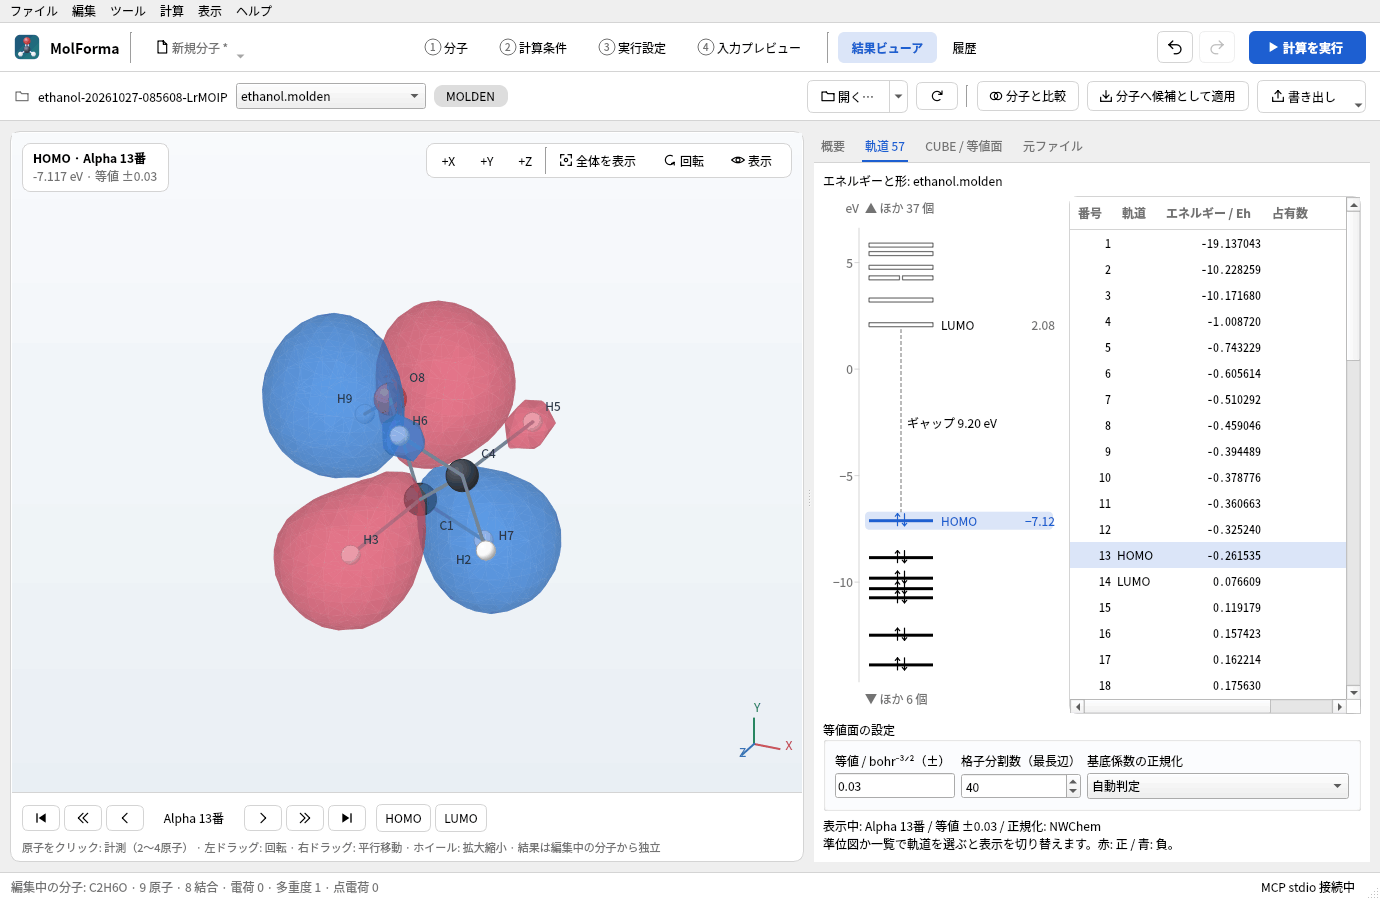This screenshot has width=1380, height=900.
Task: Expand ほか 6 個 lower orbitals
Action: click(x=897, y=699)
